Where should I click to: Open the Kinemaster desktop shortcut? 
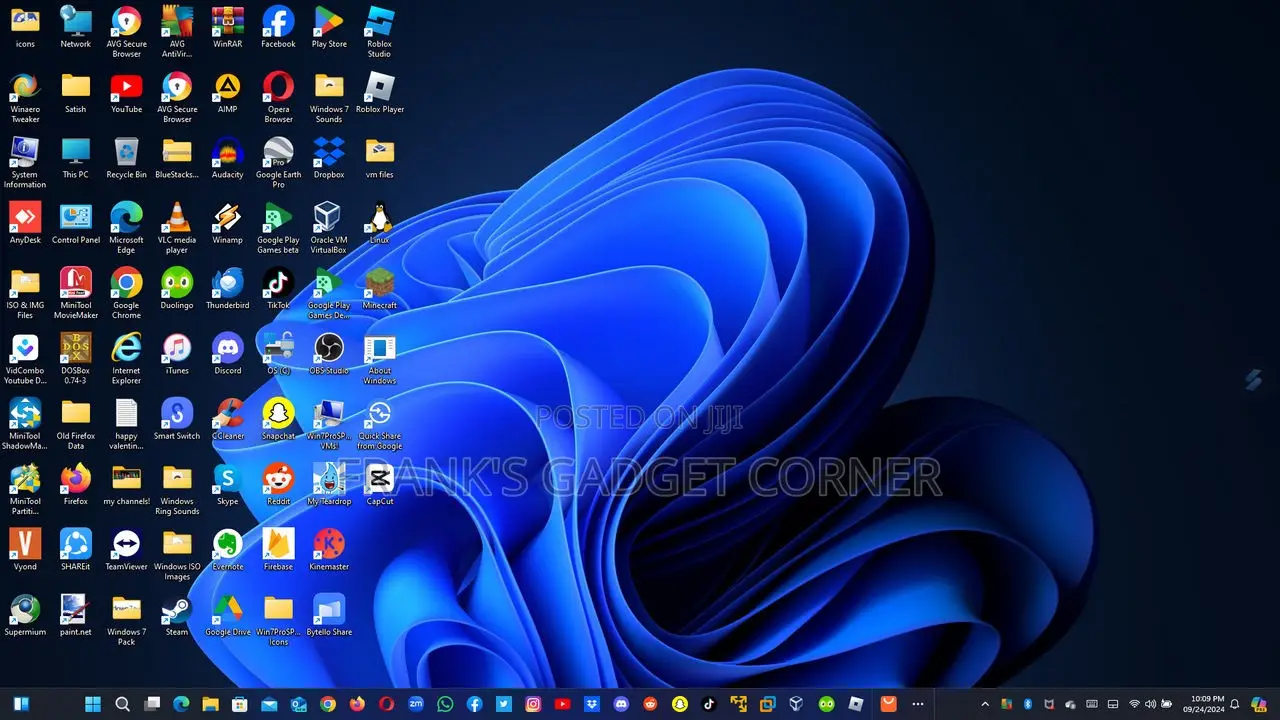[x=329, y=550]
